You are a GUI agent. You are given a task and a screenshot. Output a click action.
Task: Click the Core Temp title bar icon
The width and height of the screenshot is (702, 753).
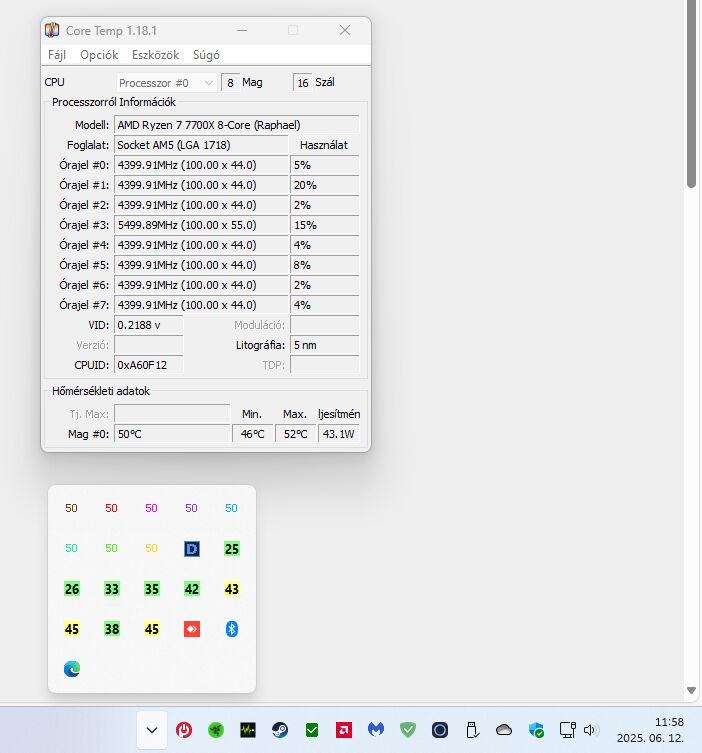pyautogui.click(x=52, y=30)
